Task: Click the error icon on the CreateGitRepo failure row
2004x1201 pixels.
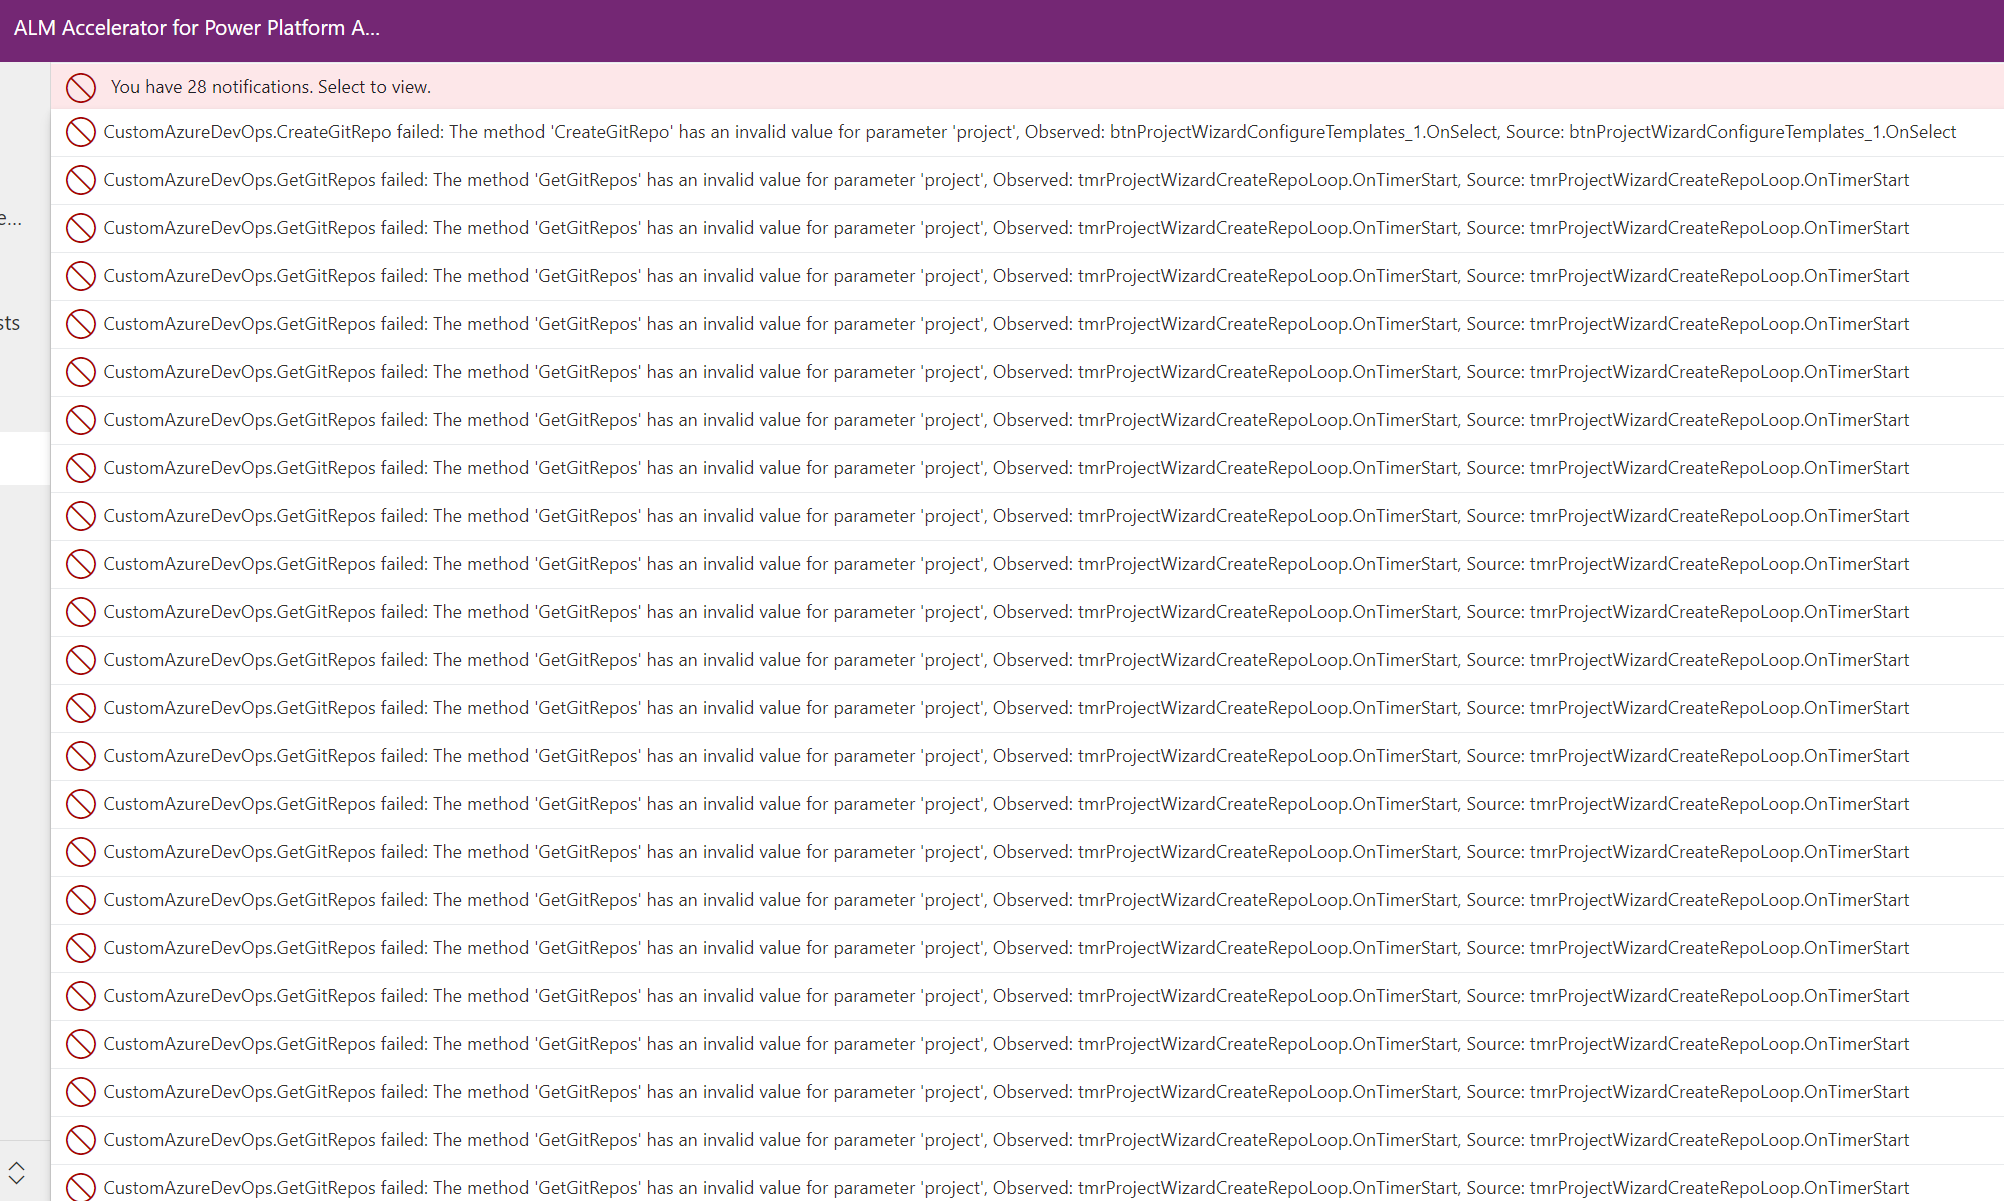Action: click(81, 131)
